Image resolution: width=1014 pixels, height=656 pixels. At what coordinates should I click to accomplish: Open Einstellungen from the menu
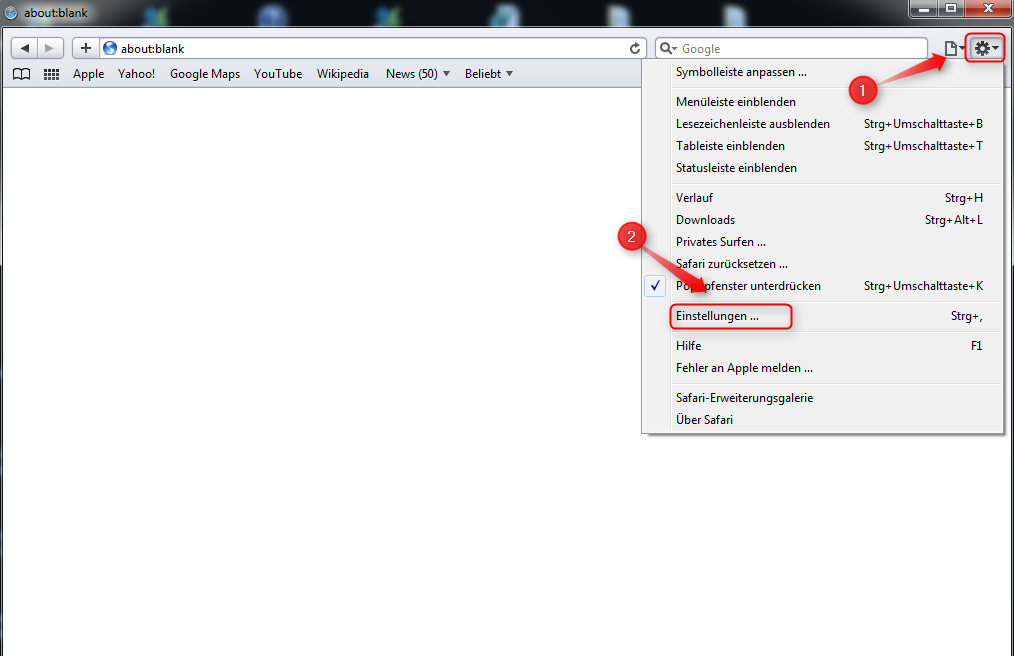point(823,316)
